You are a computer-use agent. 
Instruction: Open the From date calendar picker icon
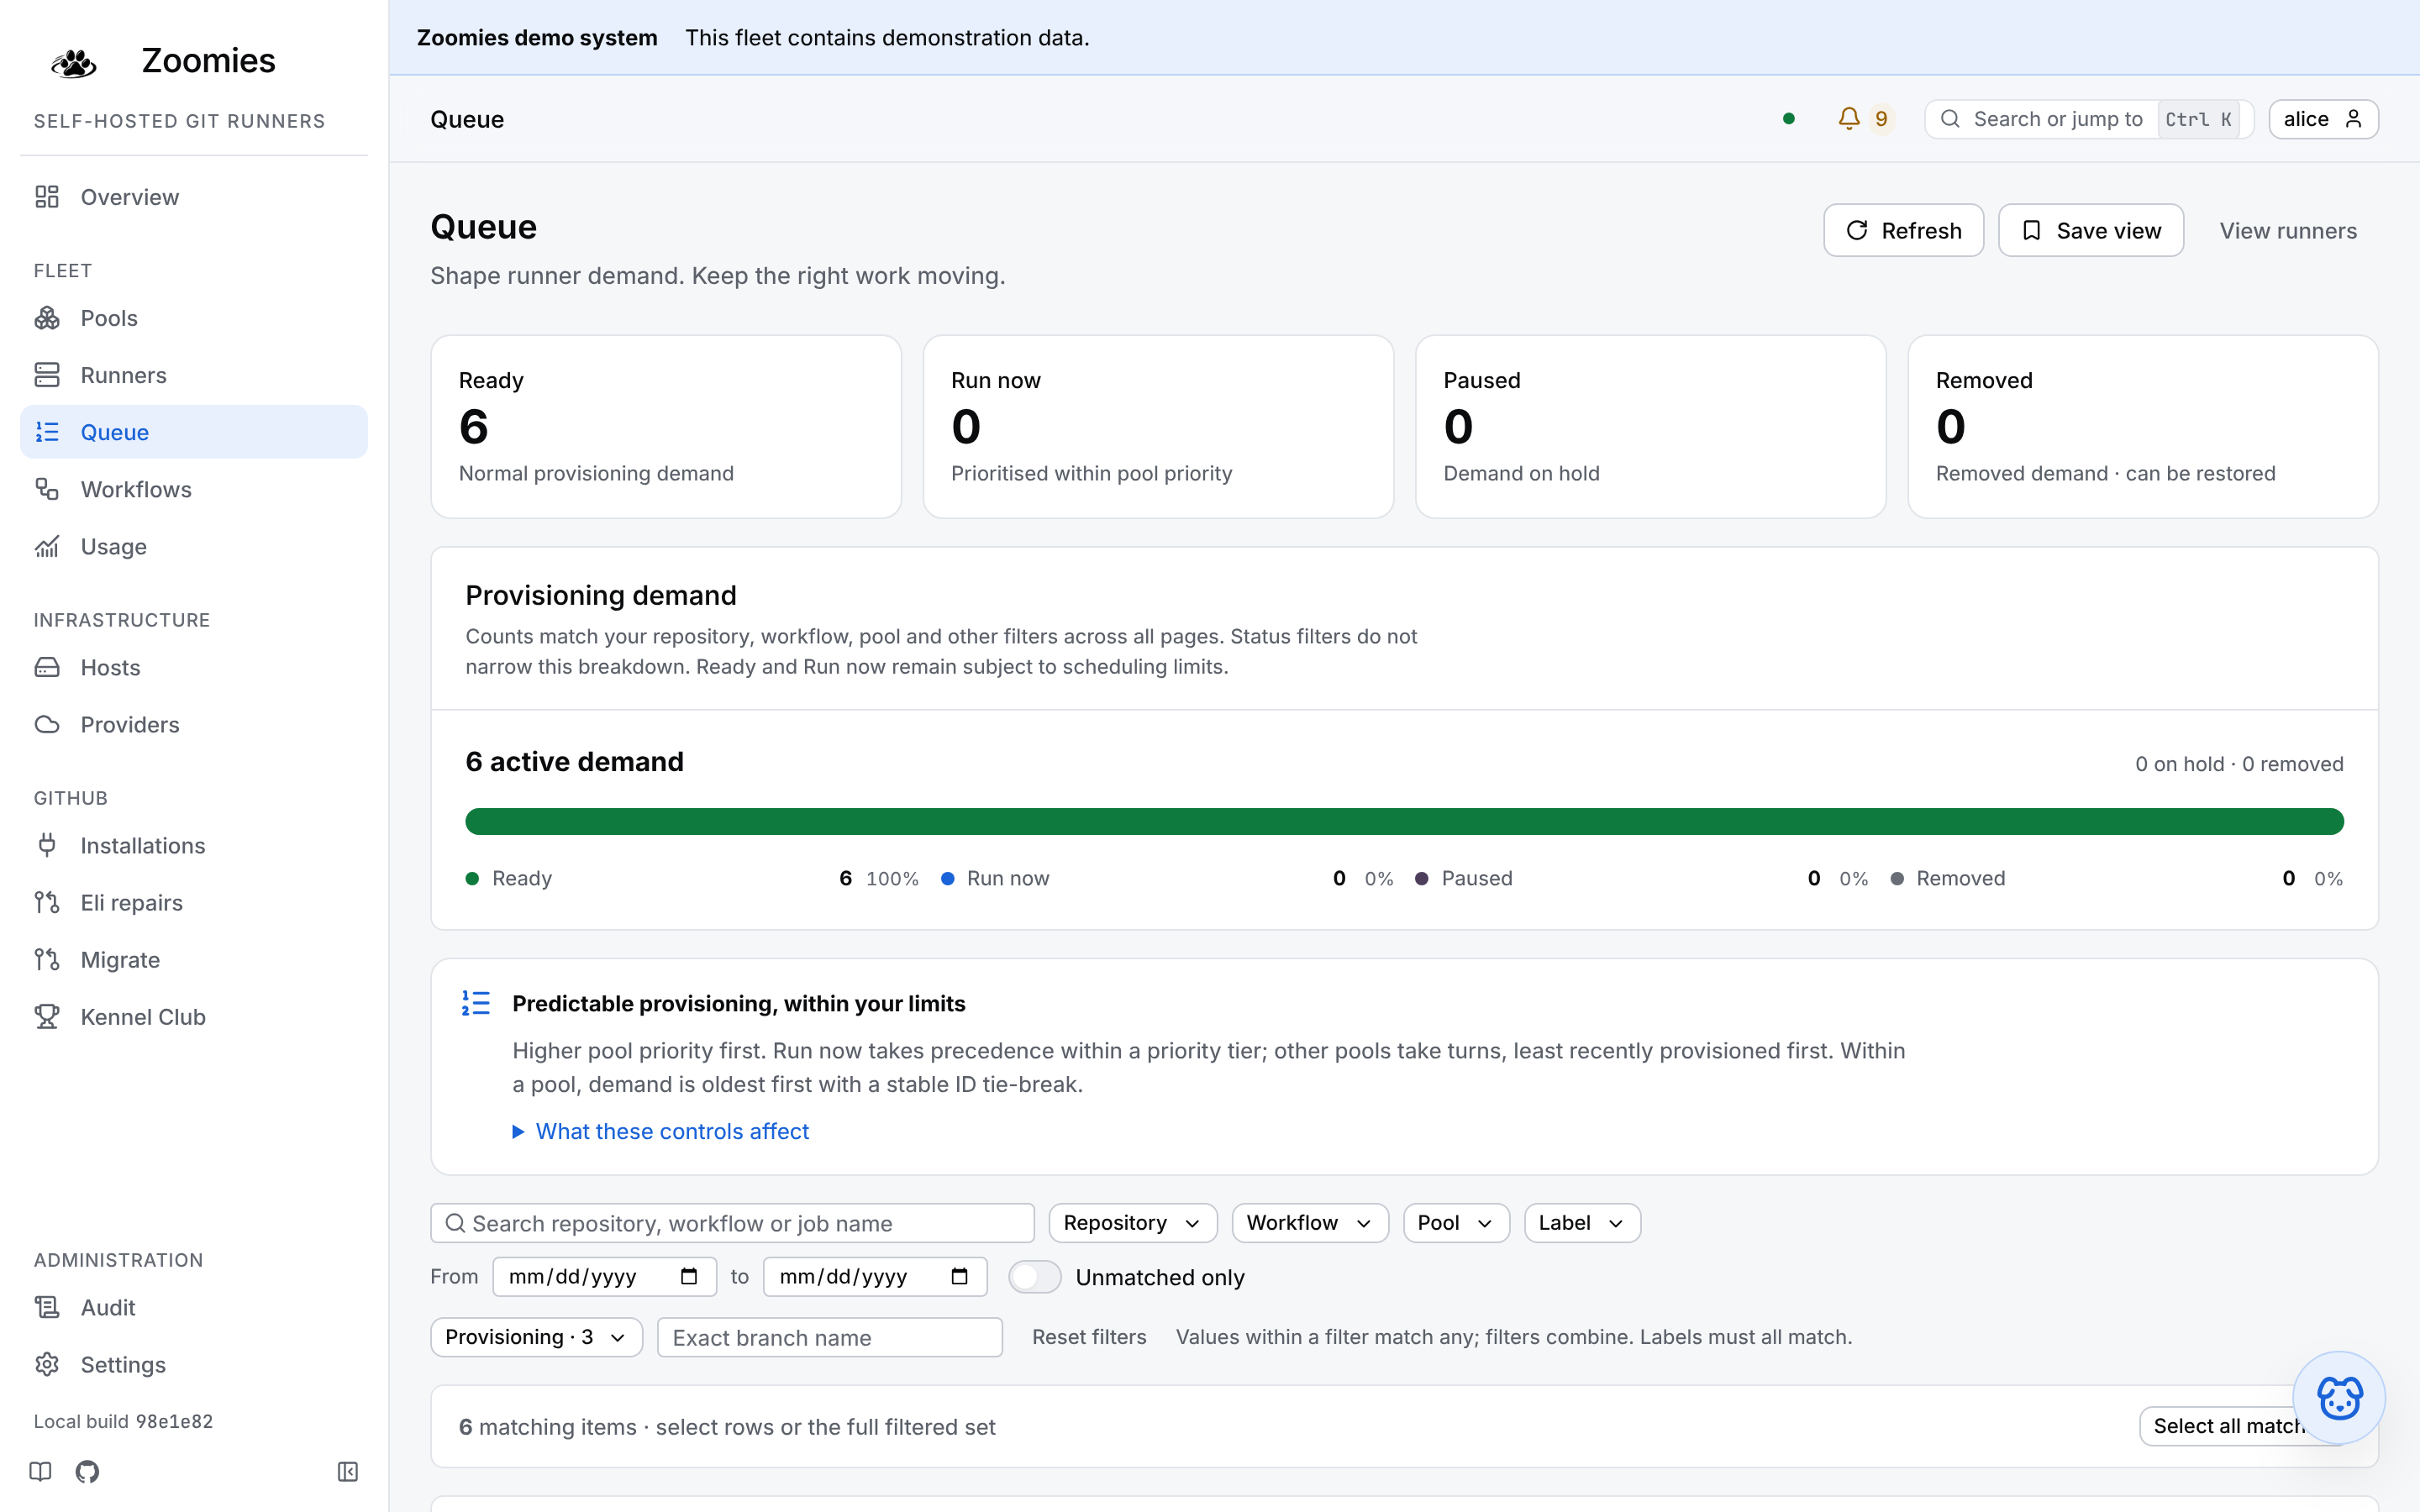pos(689,1276)
